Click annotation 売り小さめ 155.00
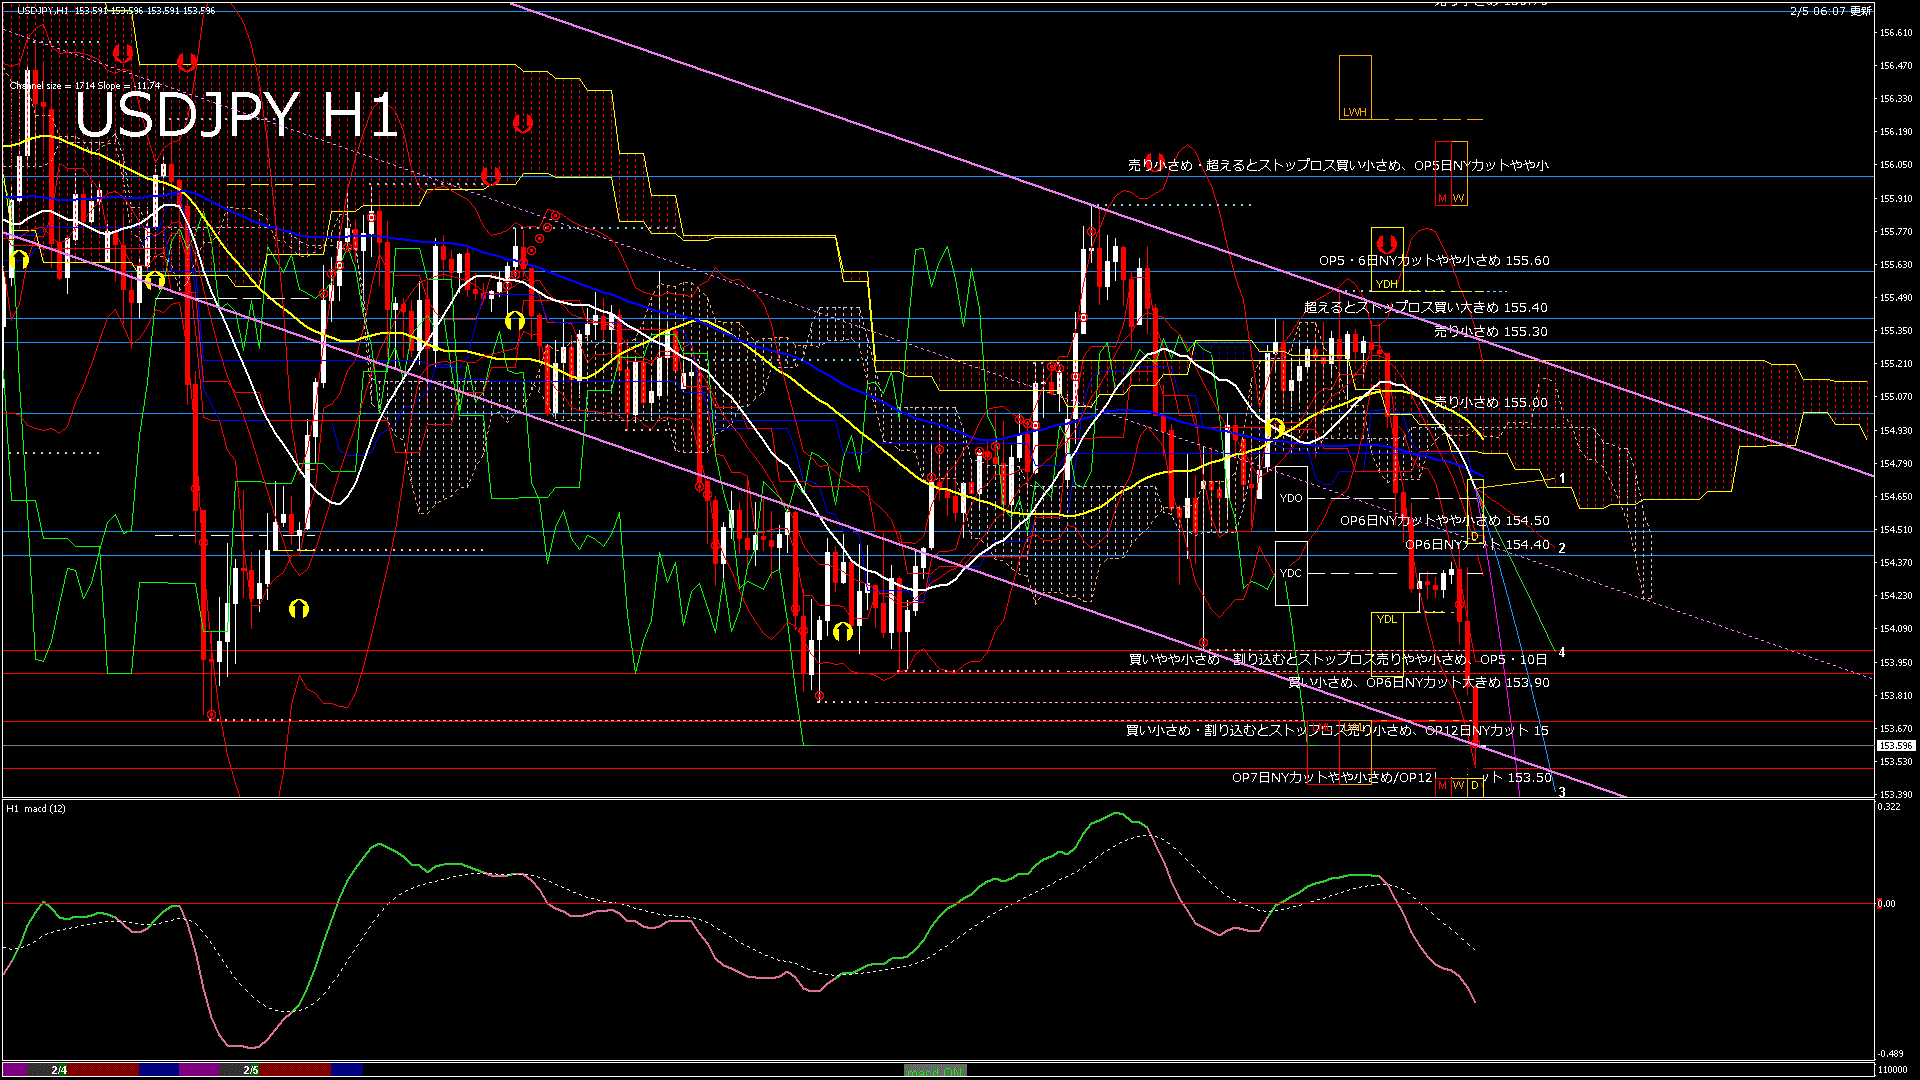This screenshot has width=1920, height=1080. pyautogui.click(x=1491, y=402)
